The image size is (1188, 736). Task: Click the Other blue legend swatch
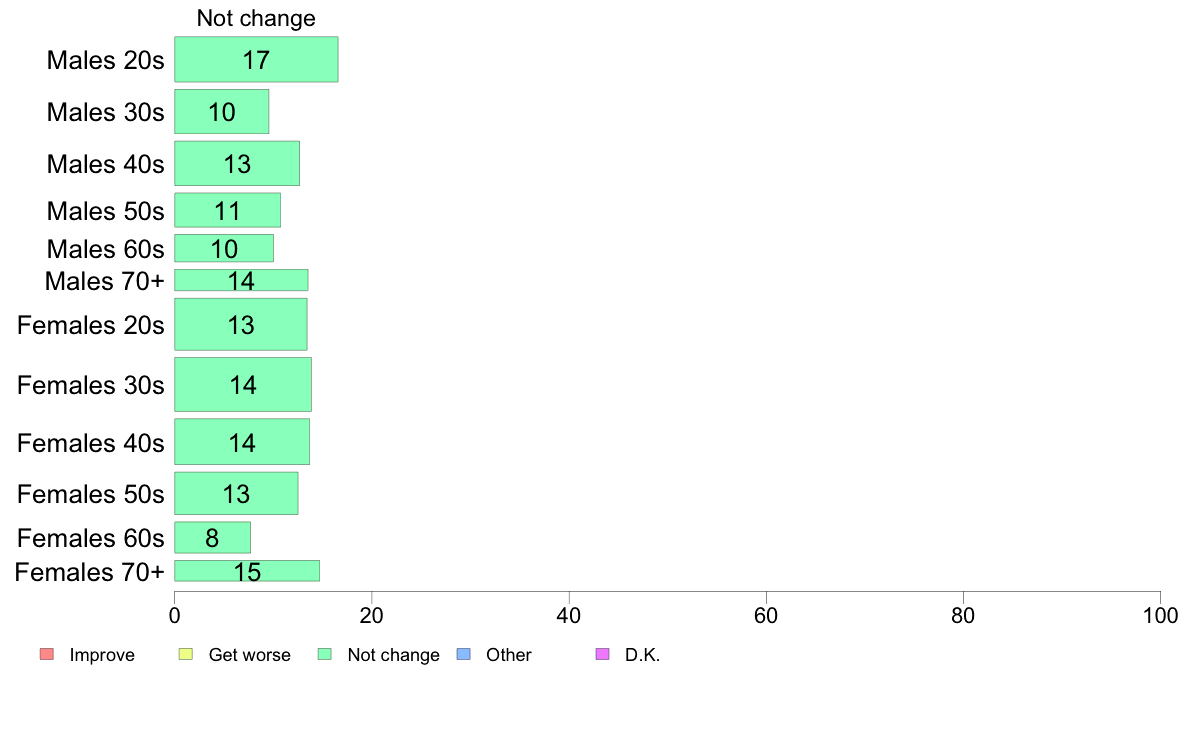(x=464, y=654)
